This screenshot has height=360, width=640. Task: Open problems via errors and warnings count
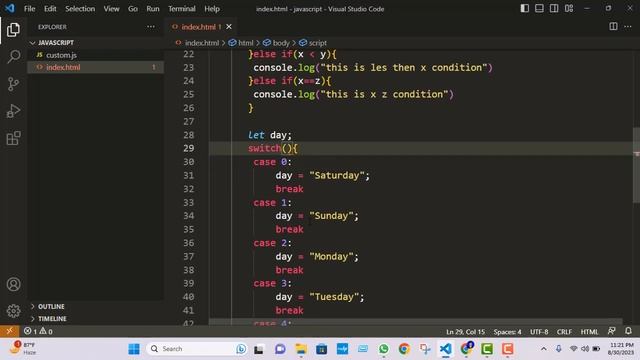point(38,331)
